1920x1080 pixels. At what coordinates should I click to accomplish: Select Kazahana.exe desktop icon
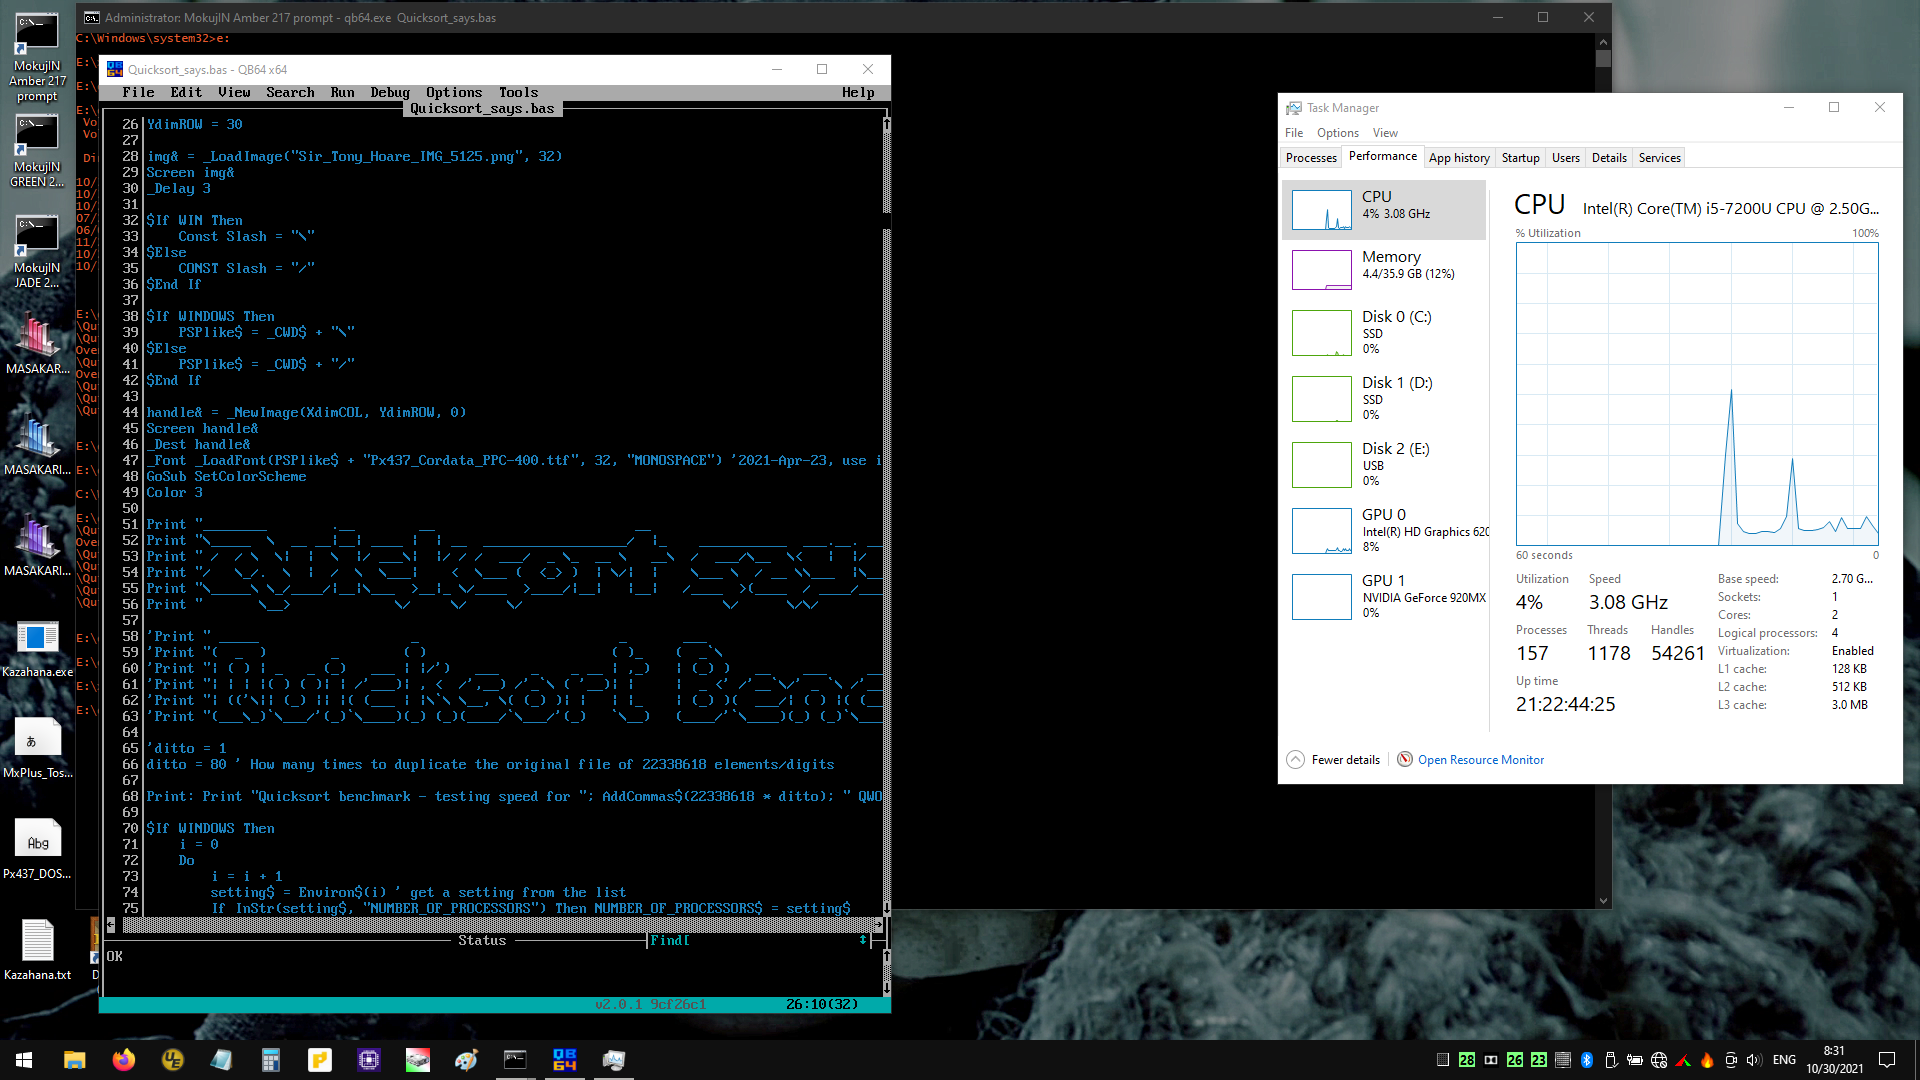point(37,648)
